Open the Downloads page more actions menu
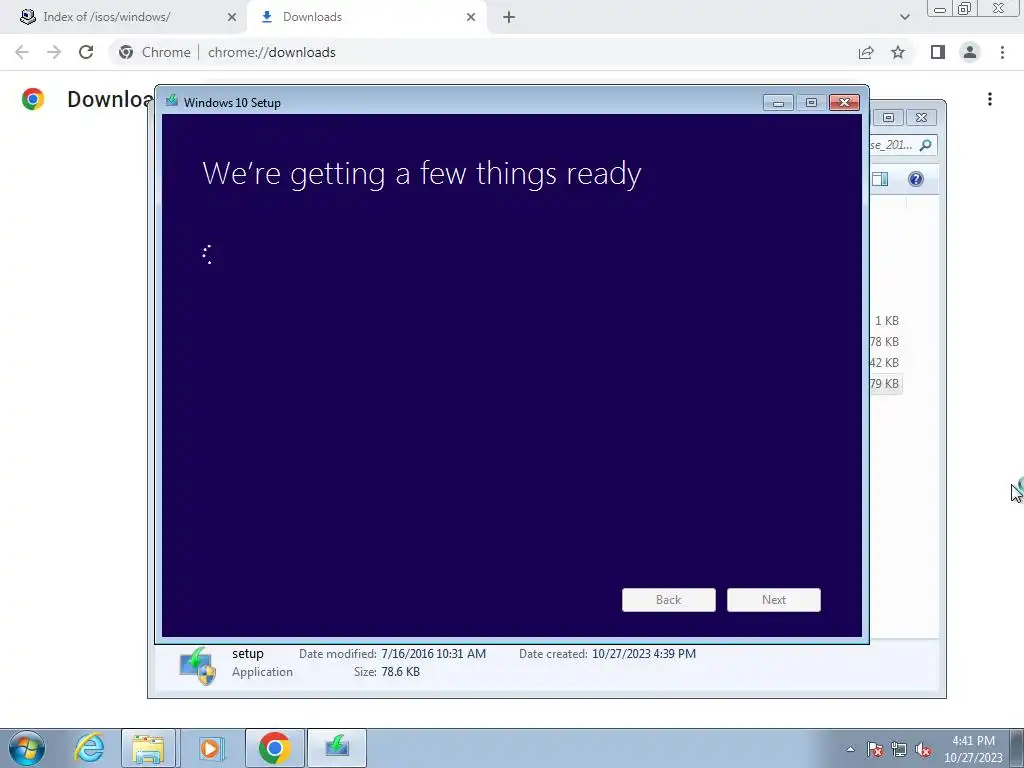Image resolution: width=1024 pixels, height=768 pixels. click(990, 99)
